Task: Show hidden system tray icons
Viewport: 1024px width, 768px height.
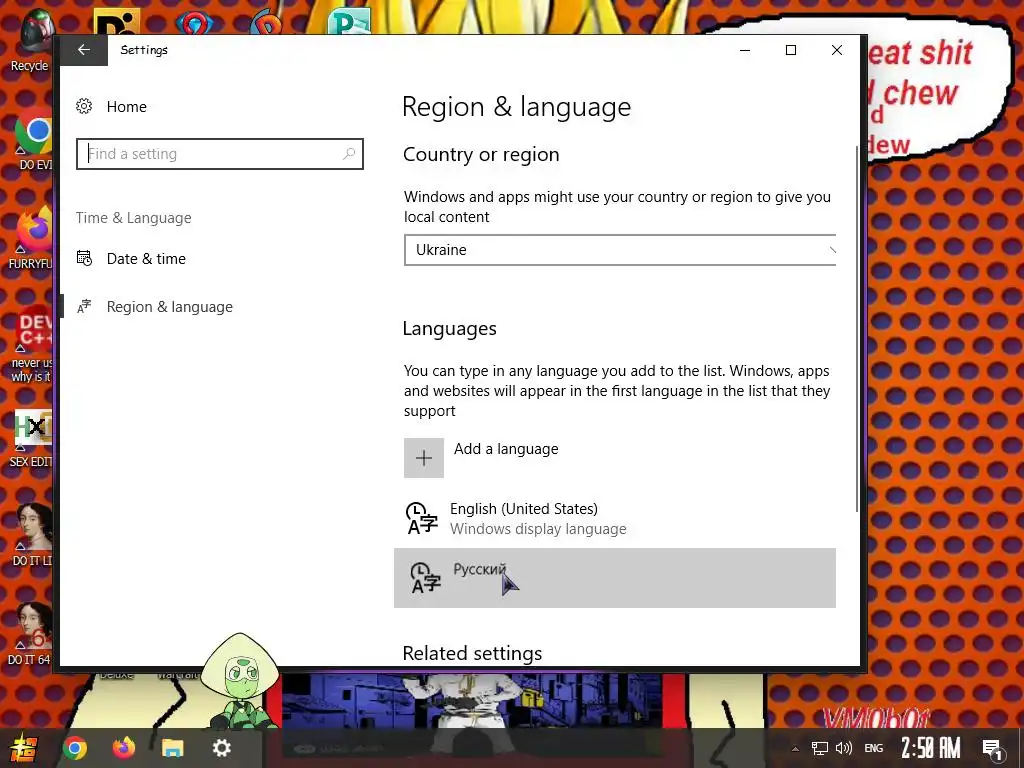Action: coord(795,749)
